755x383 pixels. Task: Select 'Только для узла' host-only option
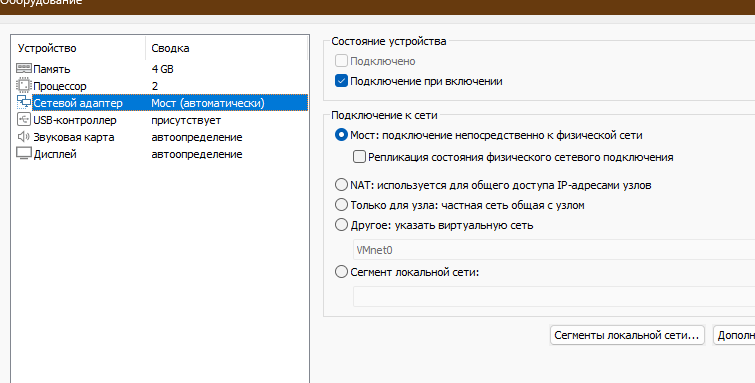tap(341, 205)
